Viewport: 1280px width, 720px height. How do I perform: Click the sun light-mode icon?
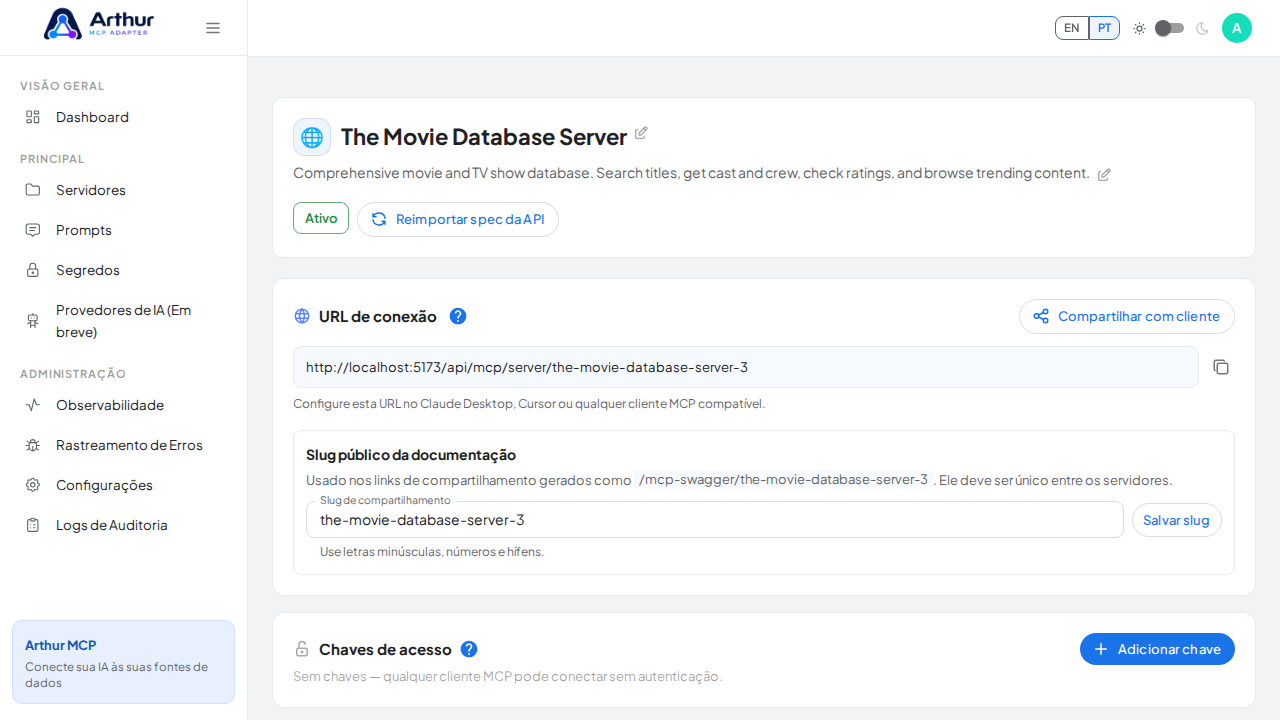1139,28
